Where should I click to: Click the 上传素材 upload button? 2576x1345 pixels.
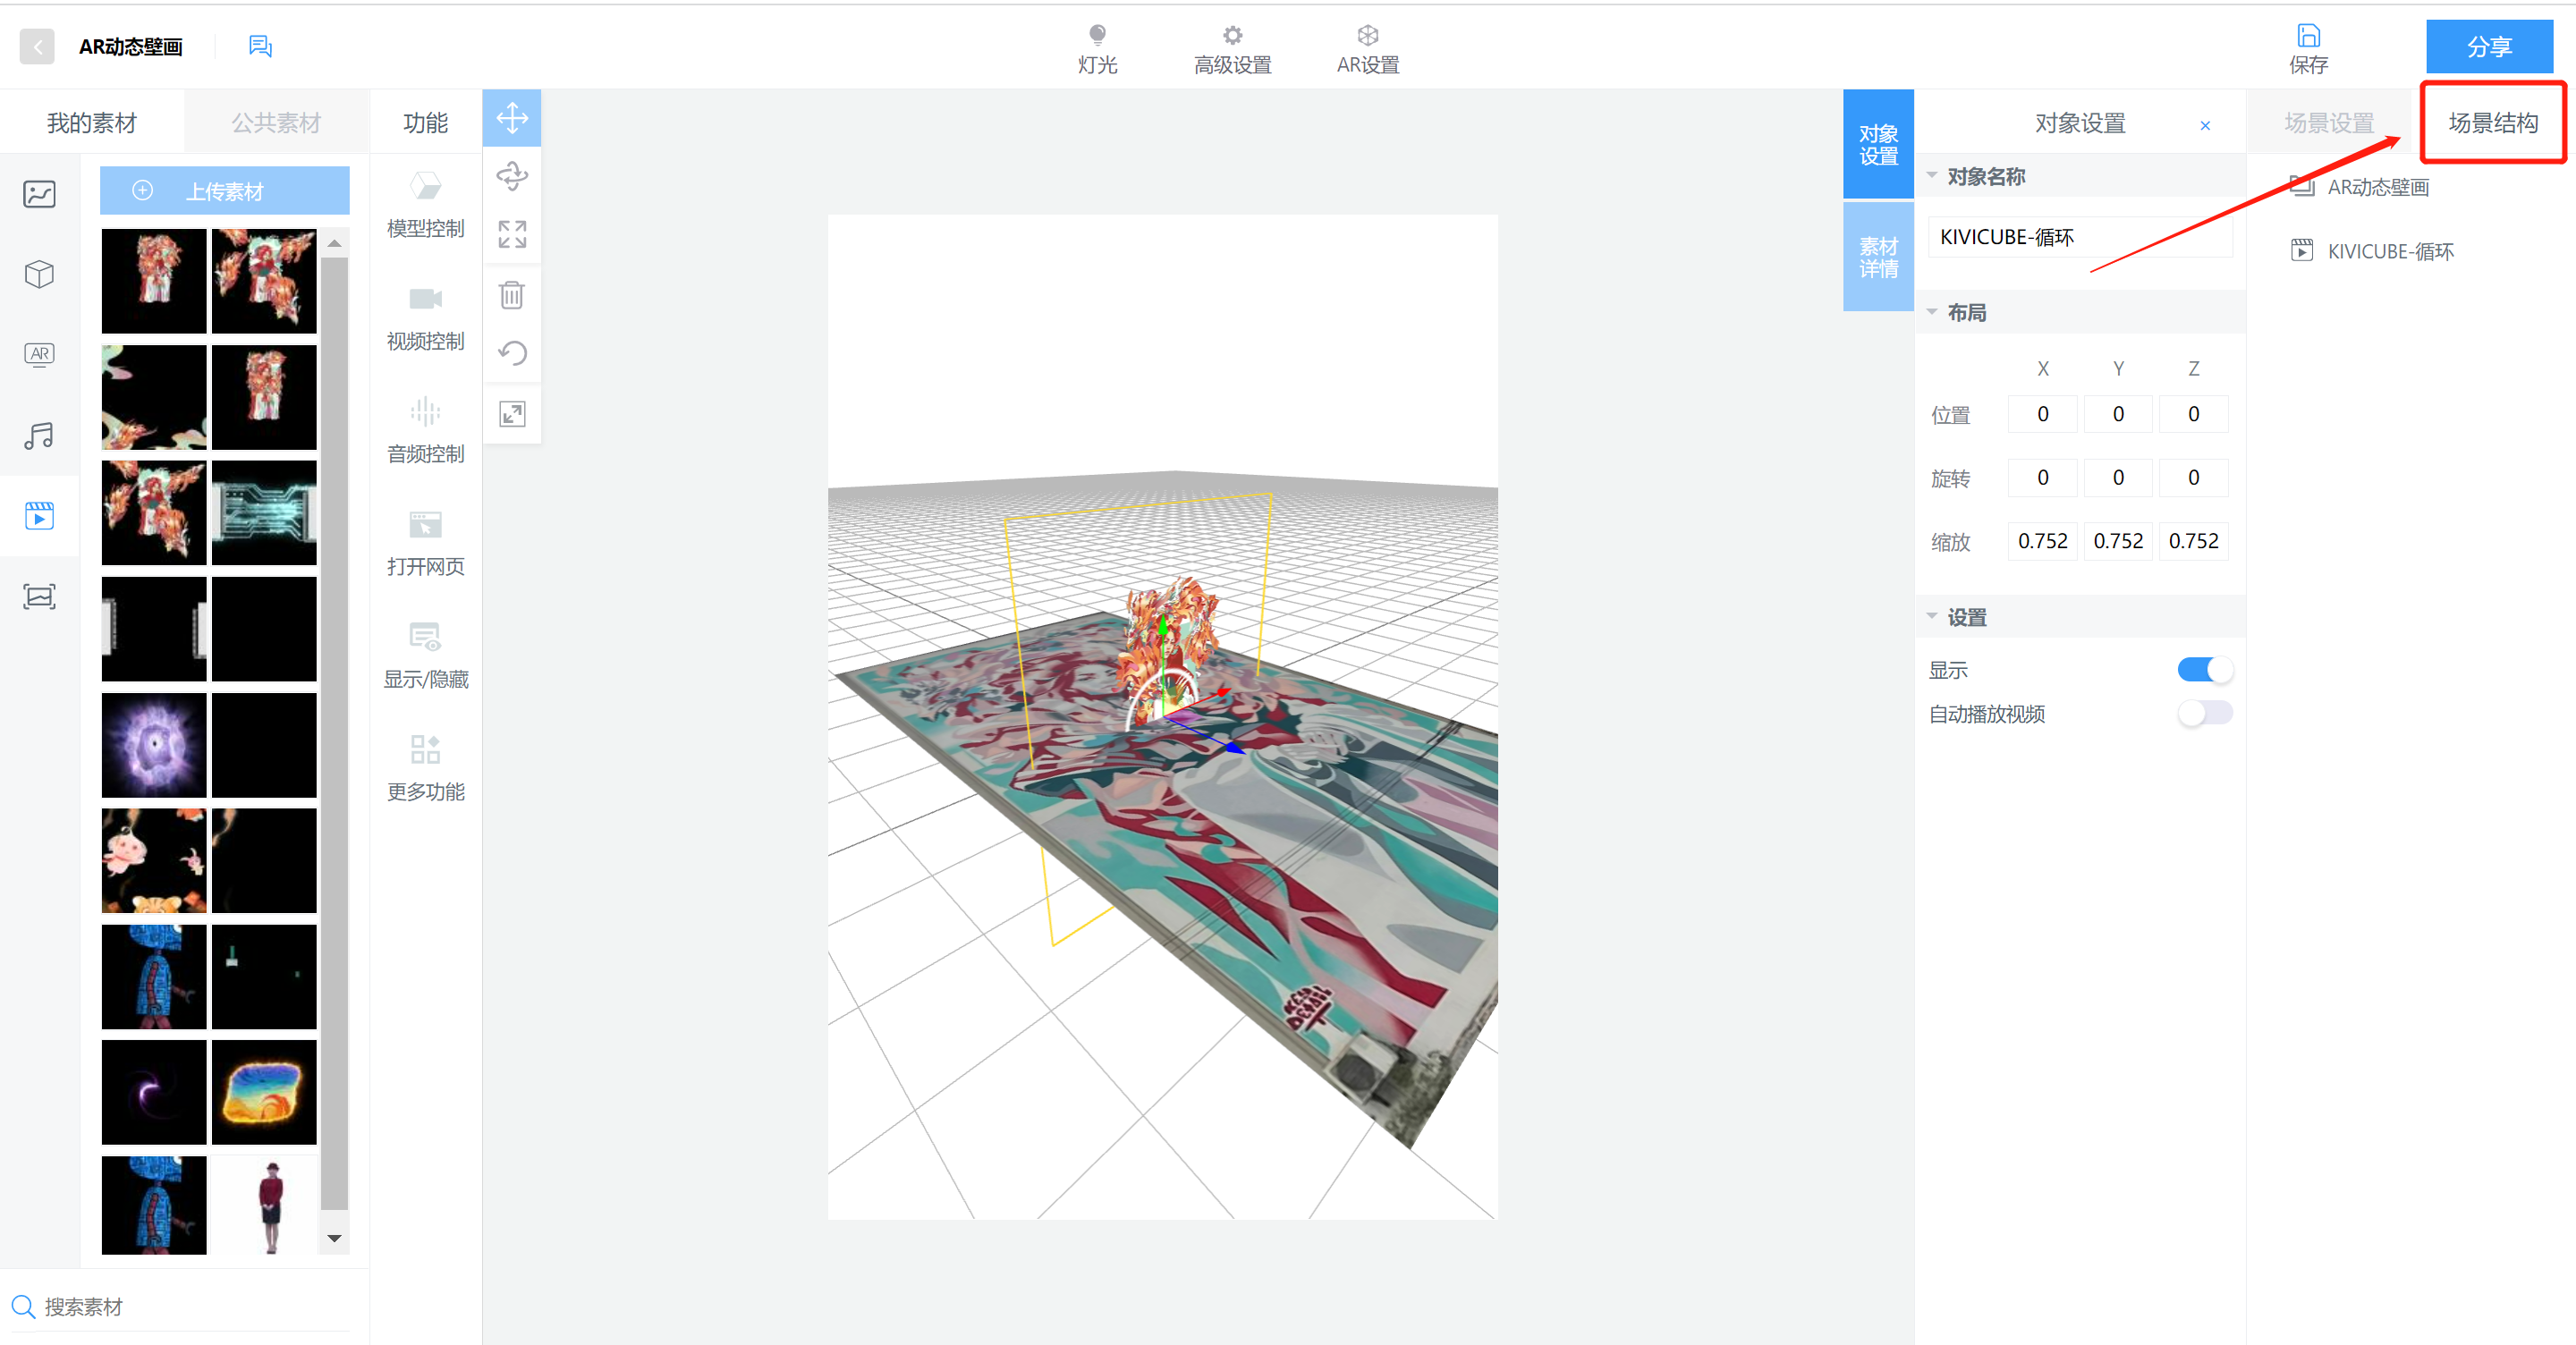pyautogui.click(x=224, y=191)
